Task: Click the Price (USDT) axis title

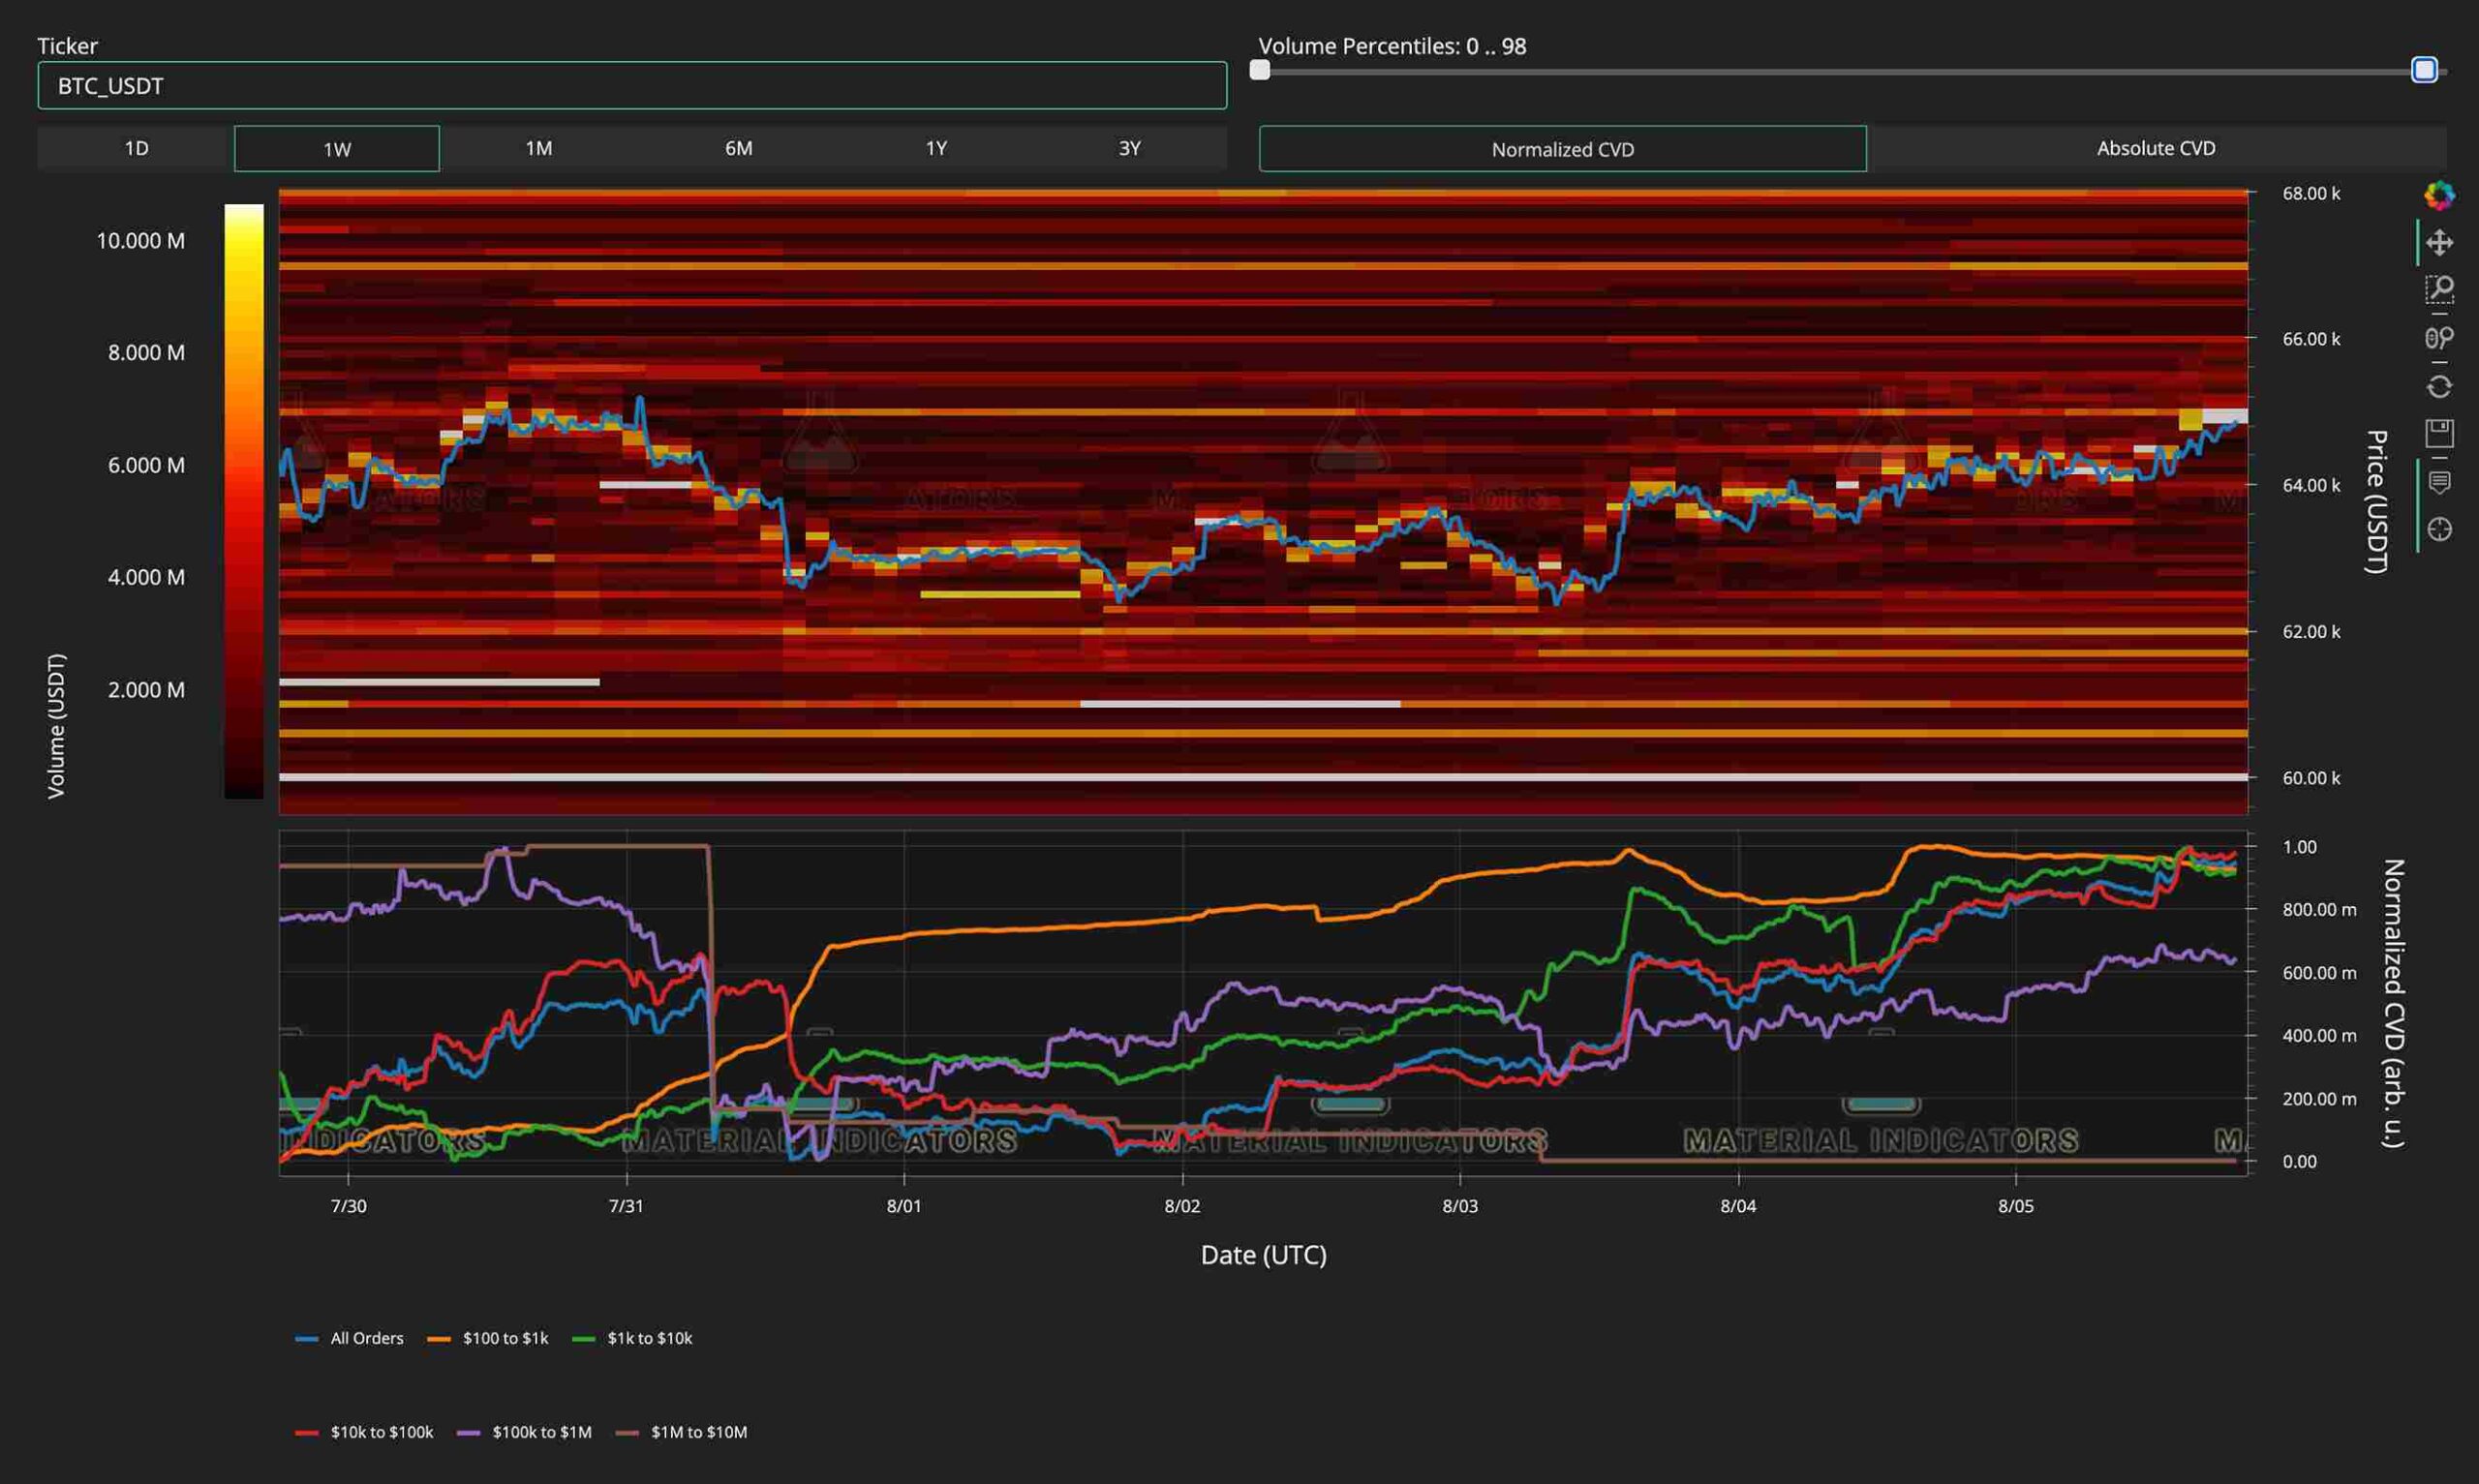Action: pos(2376,502)
